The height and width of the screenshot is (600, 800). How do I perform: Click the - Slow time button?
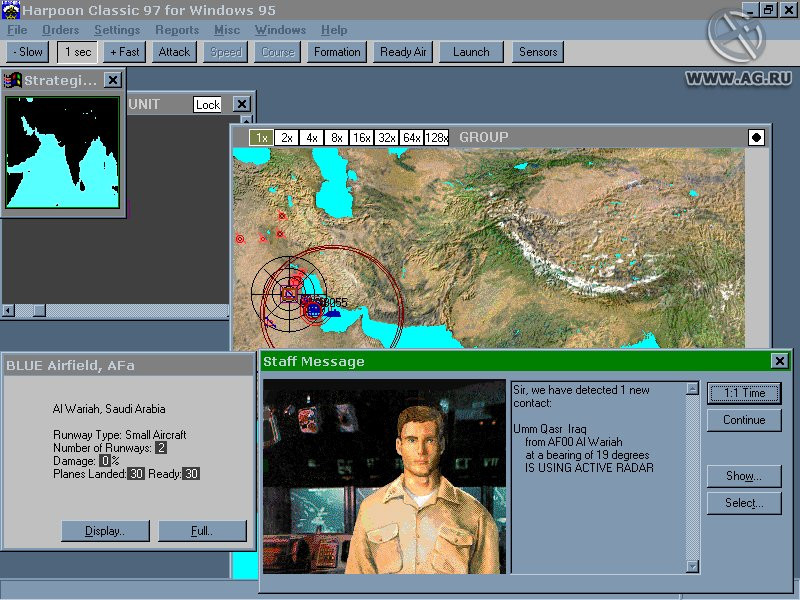28,52
